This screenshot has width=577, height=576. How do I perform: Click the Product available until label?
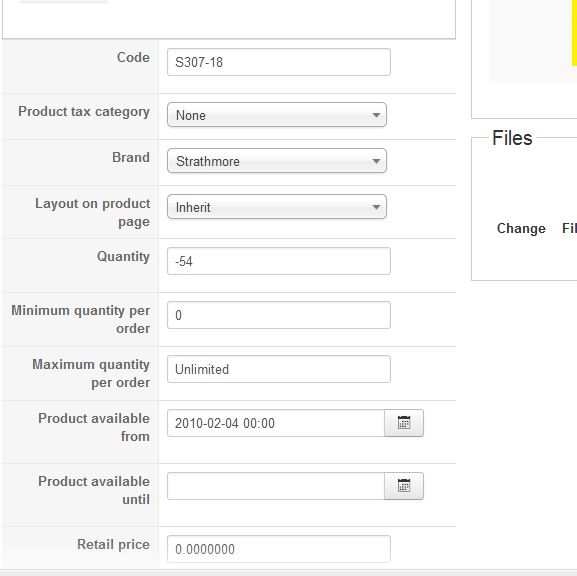pos(94,490)
